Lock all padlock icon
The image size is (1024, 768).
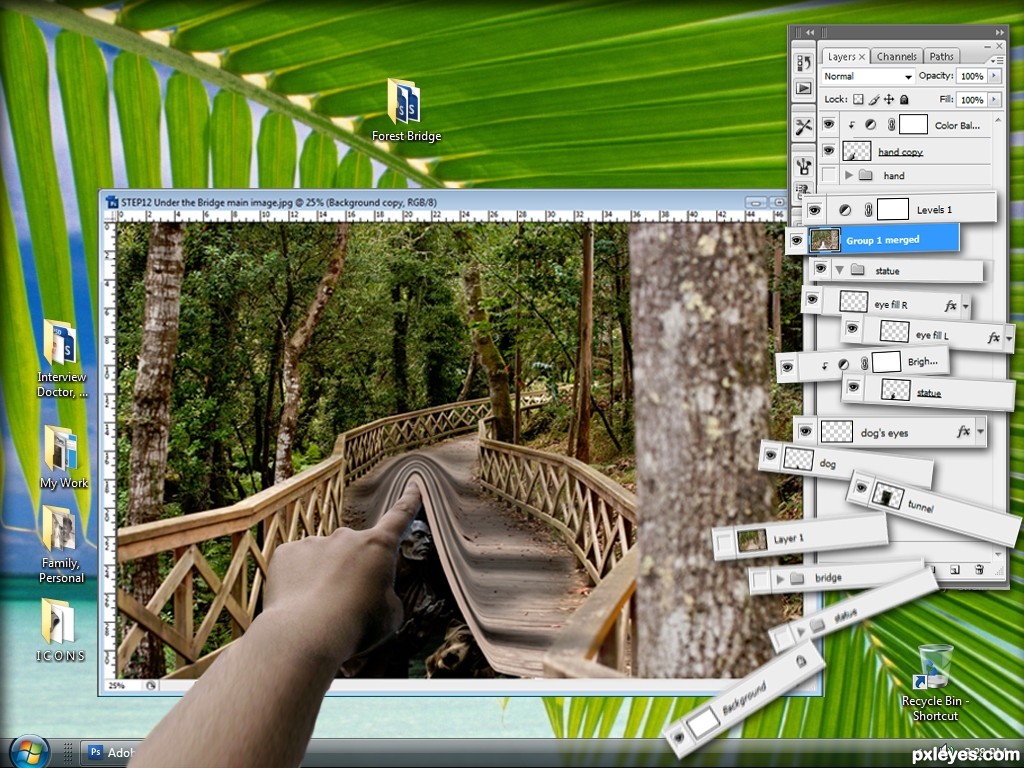click(x=904, y=99)
